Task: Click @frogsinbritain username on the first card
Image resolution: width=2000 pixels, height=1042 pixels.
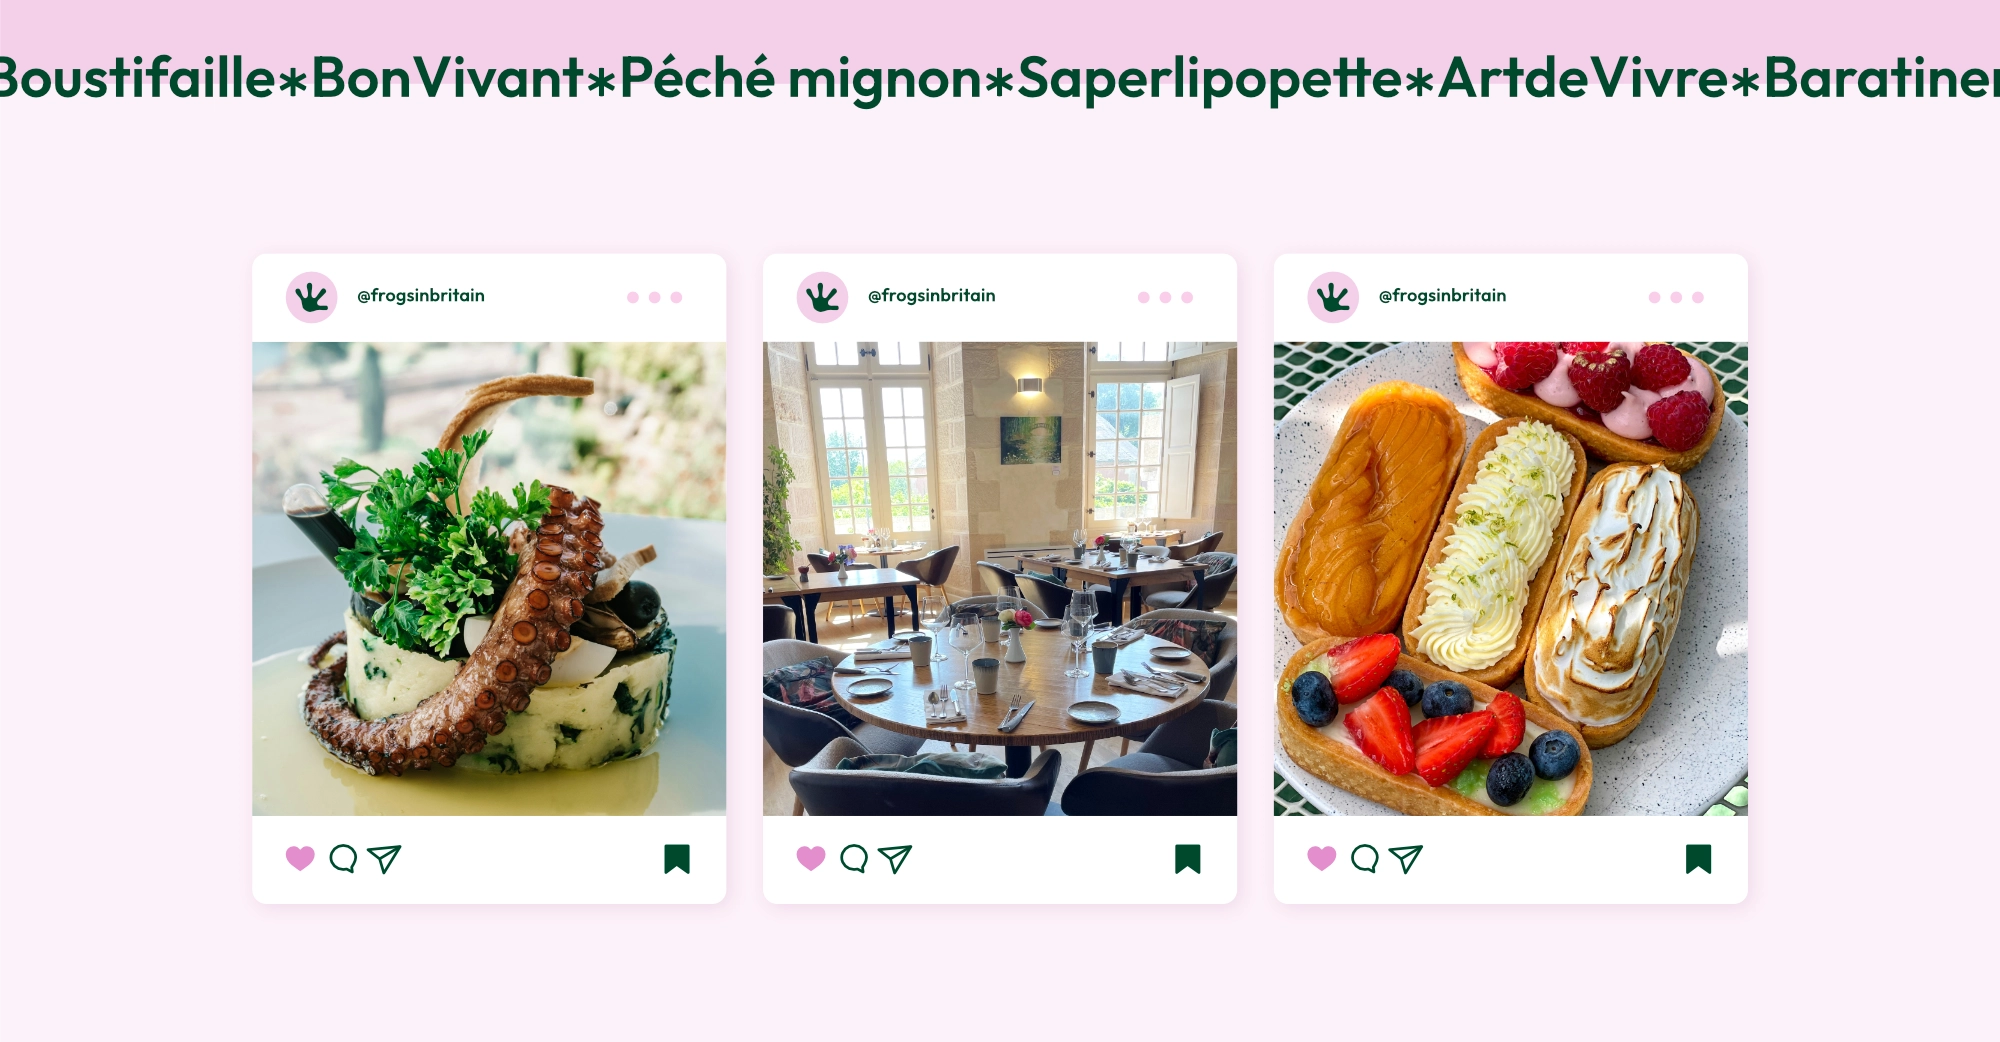Action: coord(421,296)
